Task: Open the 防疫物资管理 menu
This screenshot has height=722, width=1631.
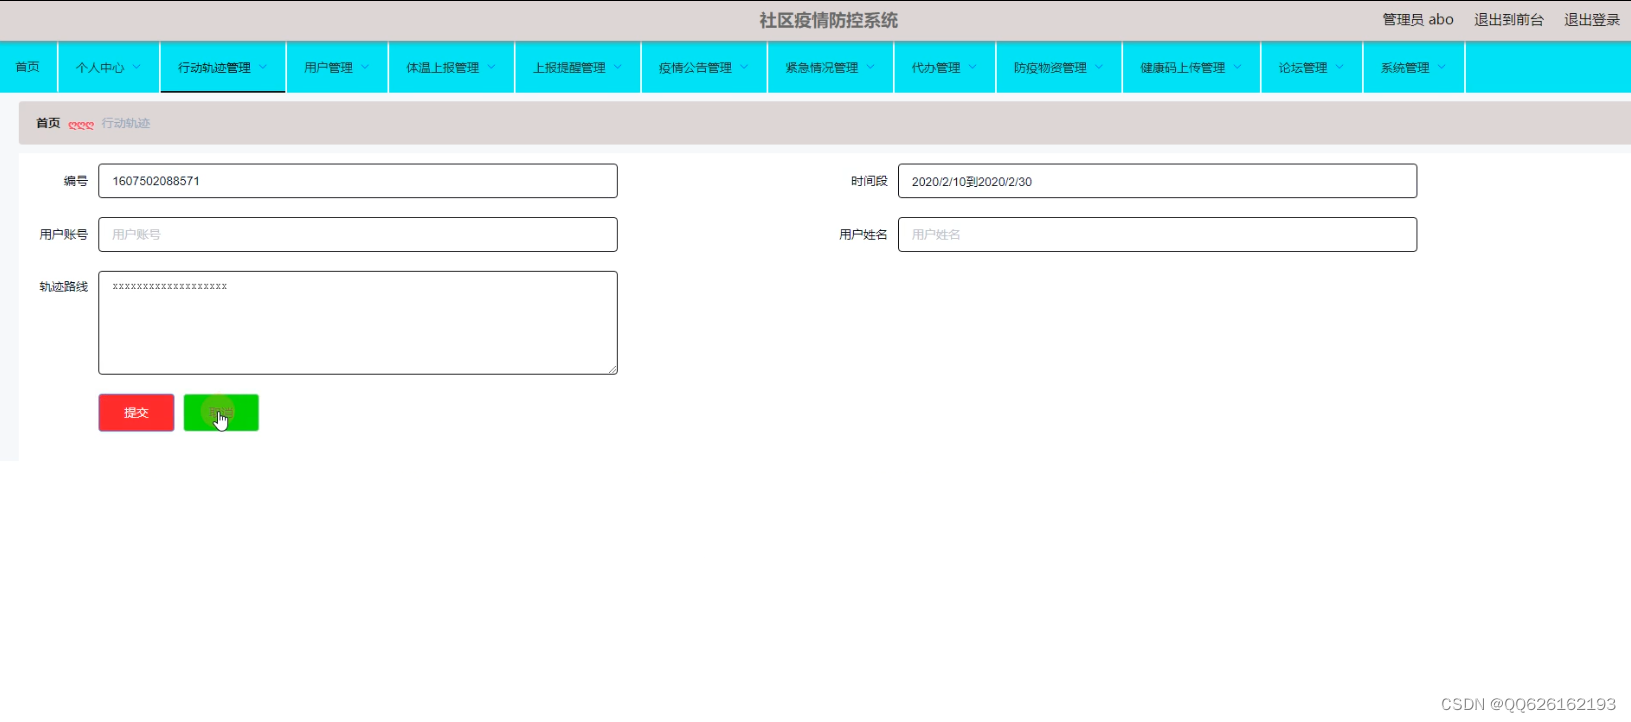Action: pos(1059,67)
